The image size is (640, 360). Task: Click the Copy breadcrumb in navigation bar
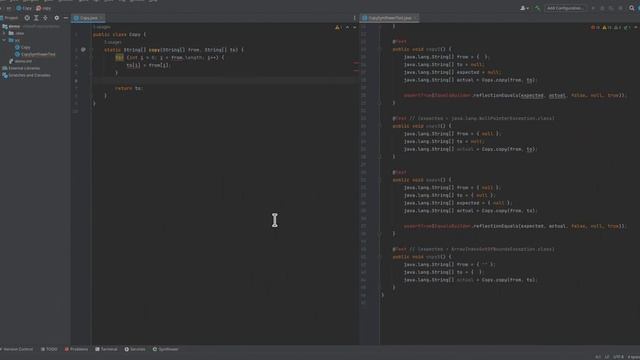tap(24, 8)
